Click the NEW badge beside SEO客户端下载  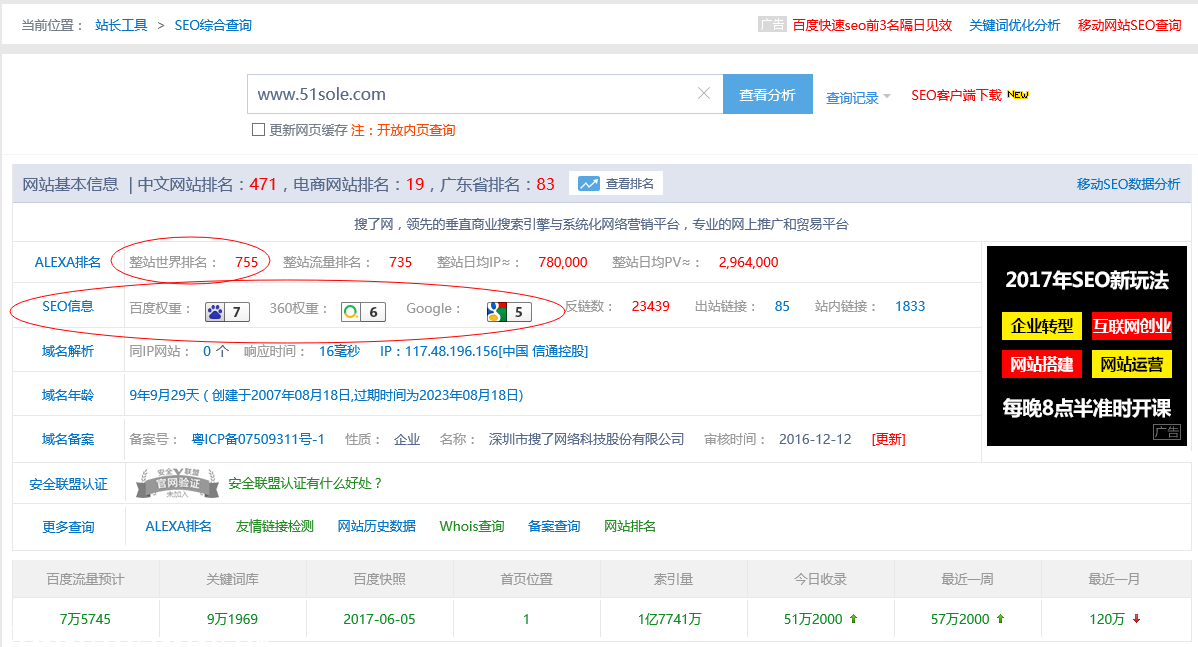[x=1018, y=95]
